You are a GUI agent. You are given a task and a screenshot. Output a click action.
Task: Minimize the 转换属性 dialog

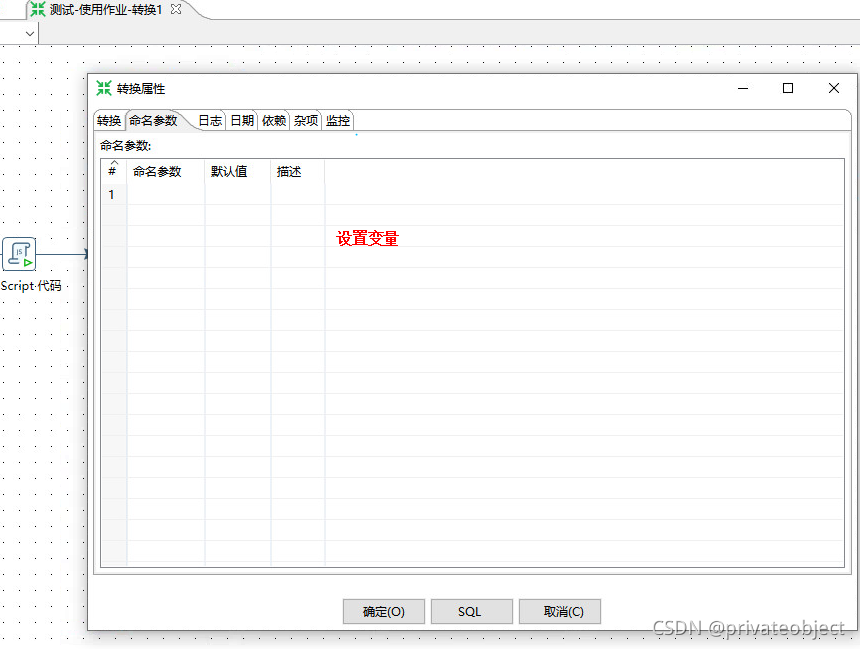tap(743, 88)
